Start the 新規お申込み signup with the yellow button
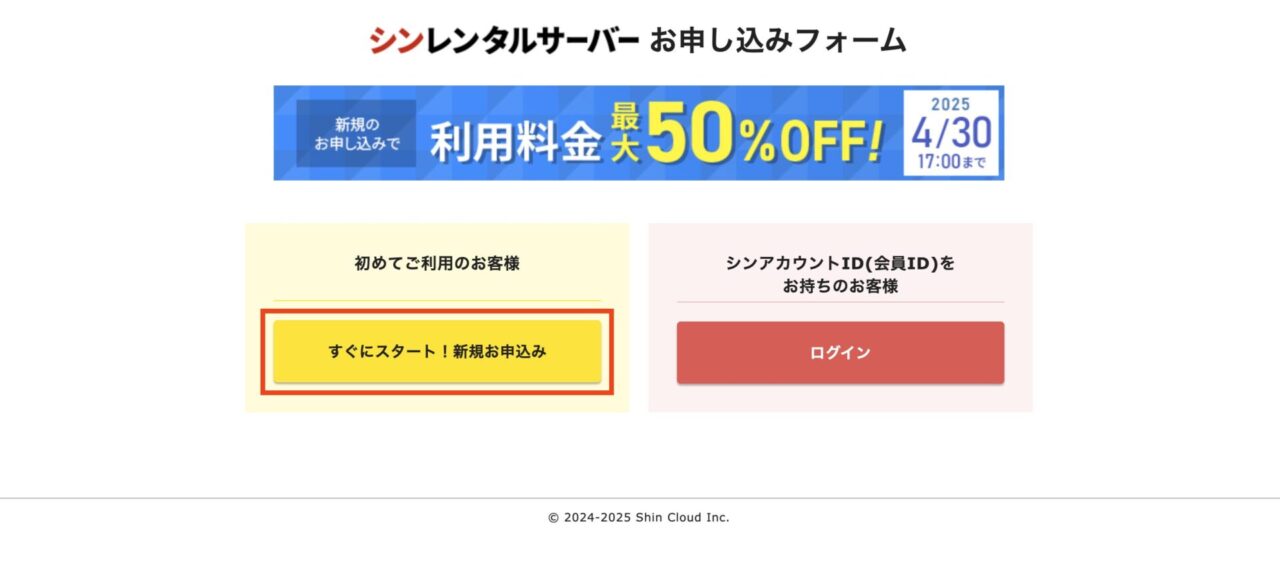This screenshot has width=1280, height=587. click(x=437, y=352)
